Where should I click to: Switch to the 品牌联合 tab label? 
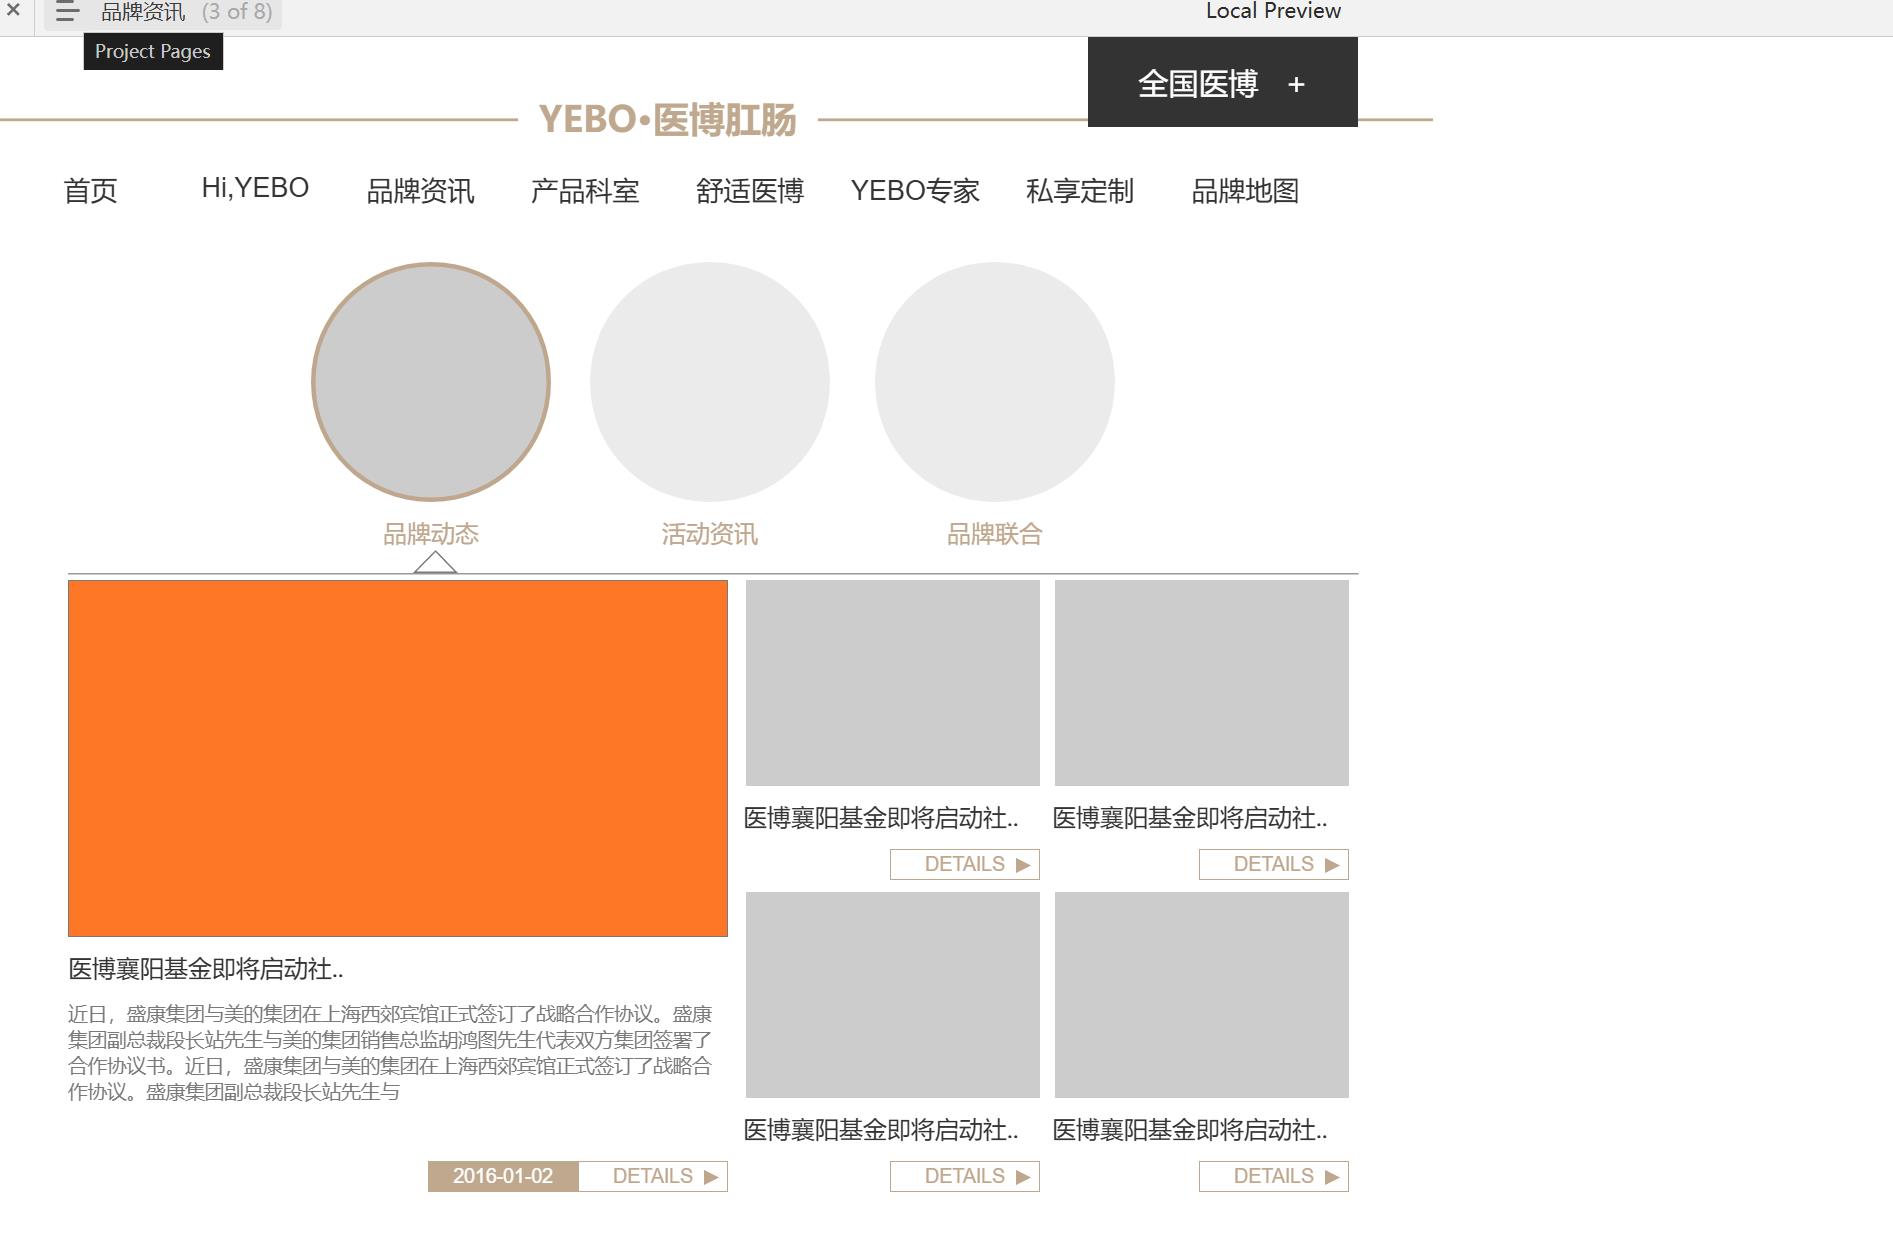[x=995, y=534]
